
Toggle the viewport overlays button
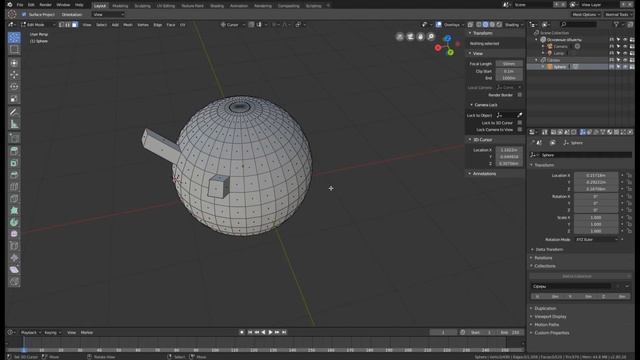[438, 24]
